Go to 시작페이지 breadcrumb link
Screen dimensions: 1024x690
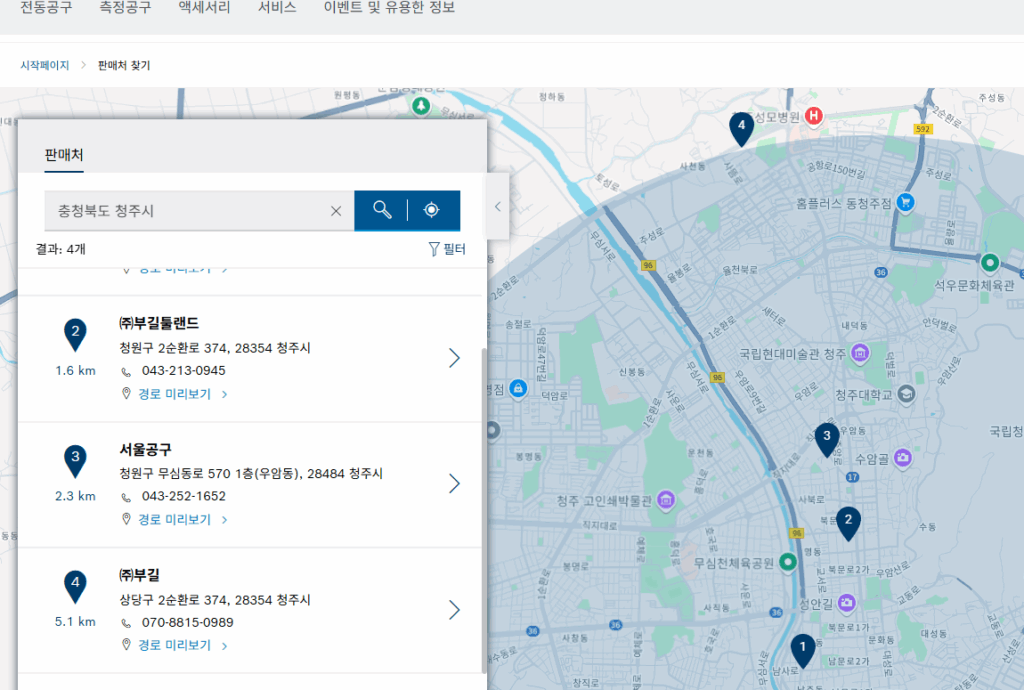44,65
